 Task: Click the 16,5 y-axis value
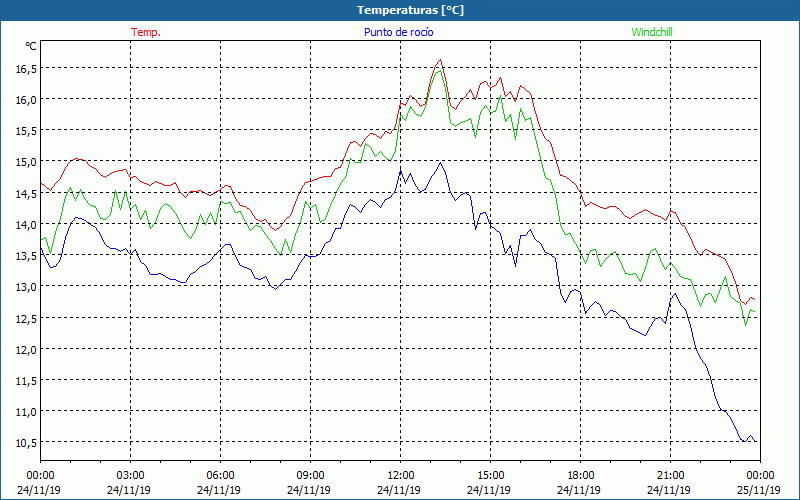click(26, 69)
